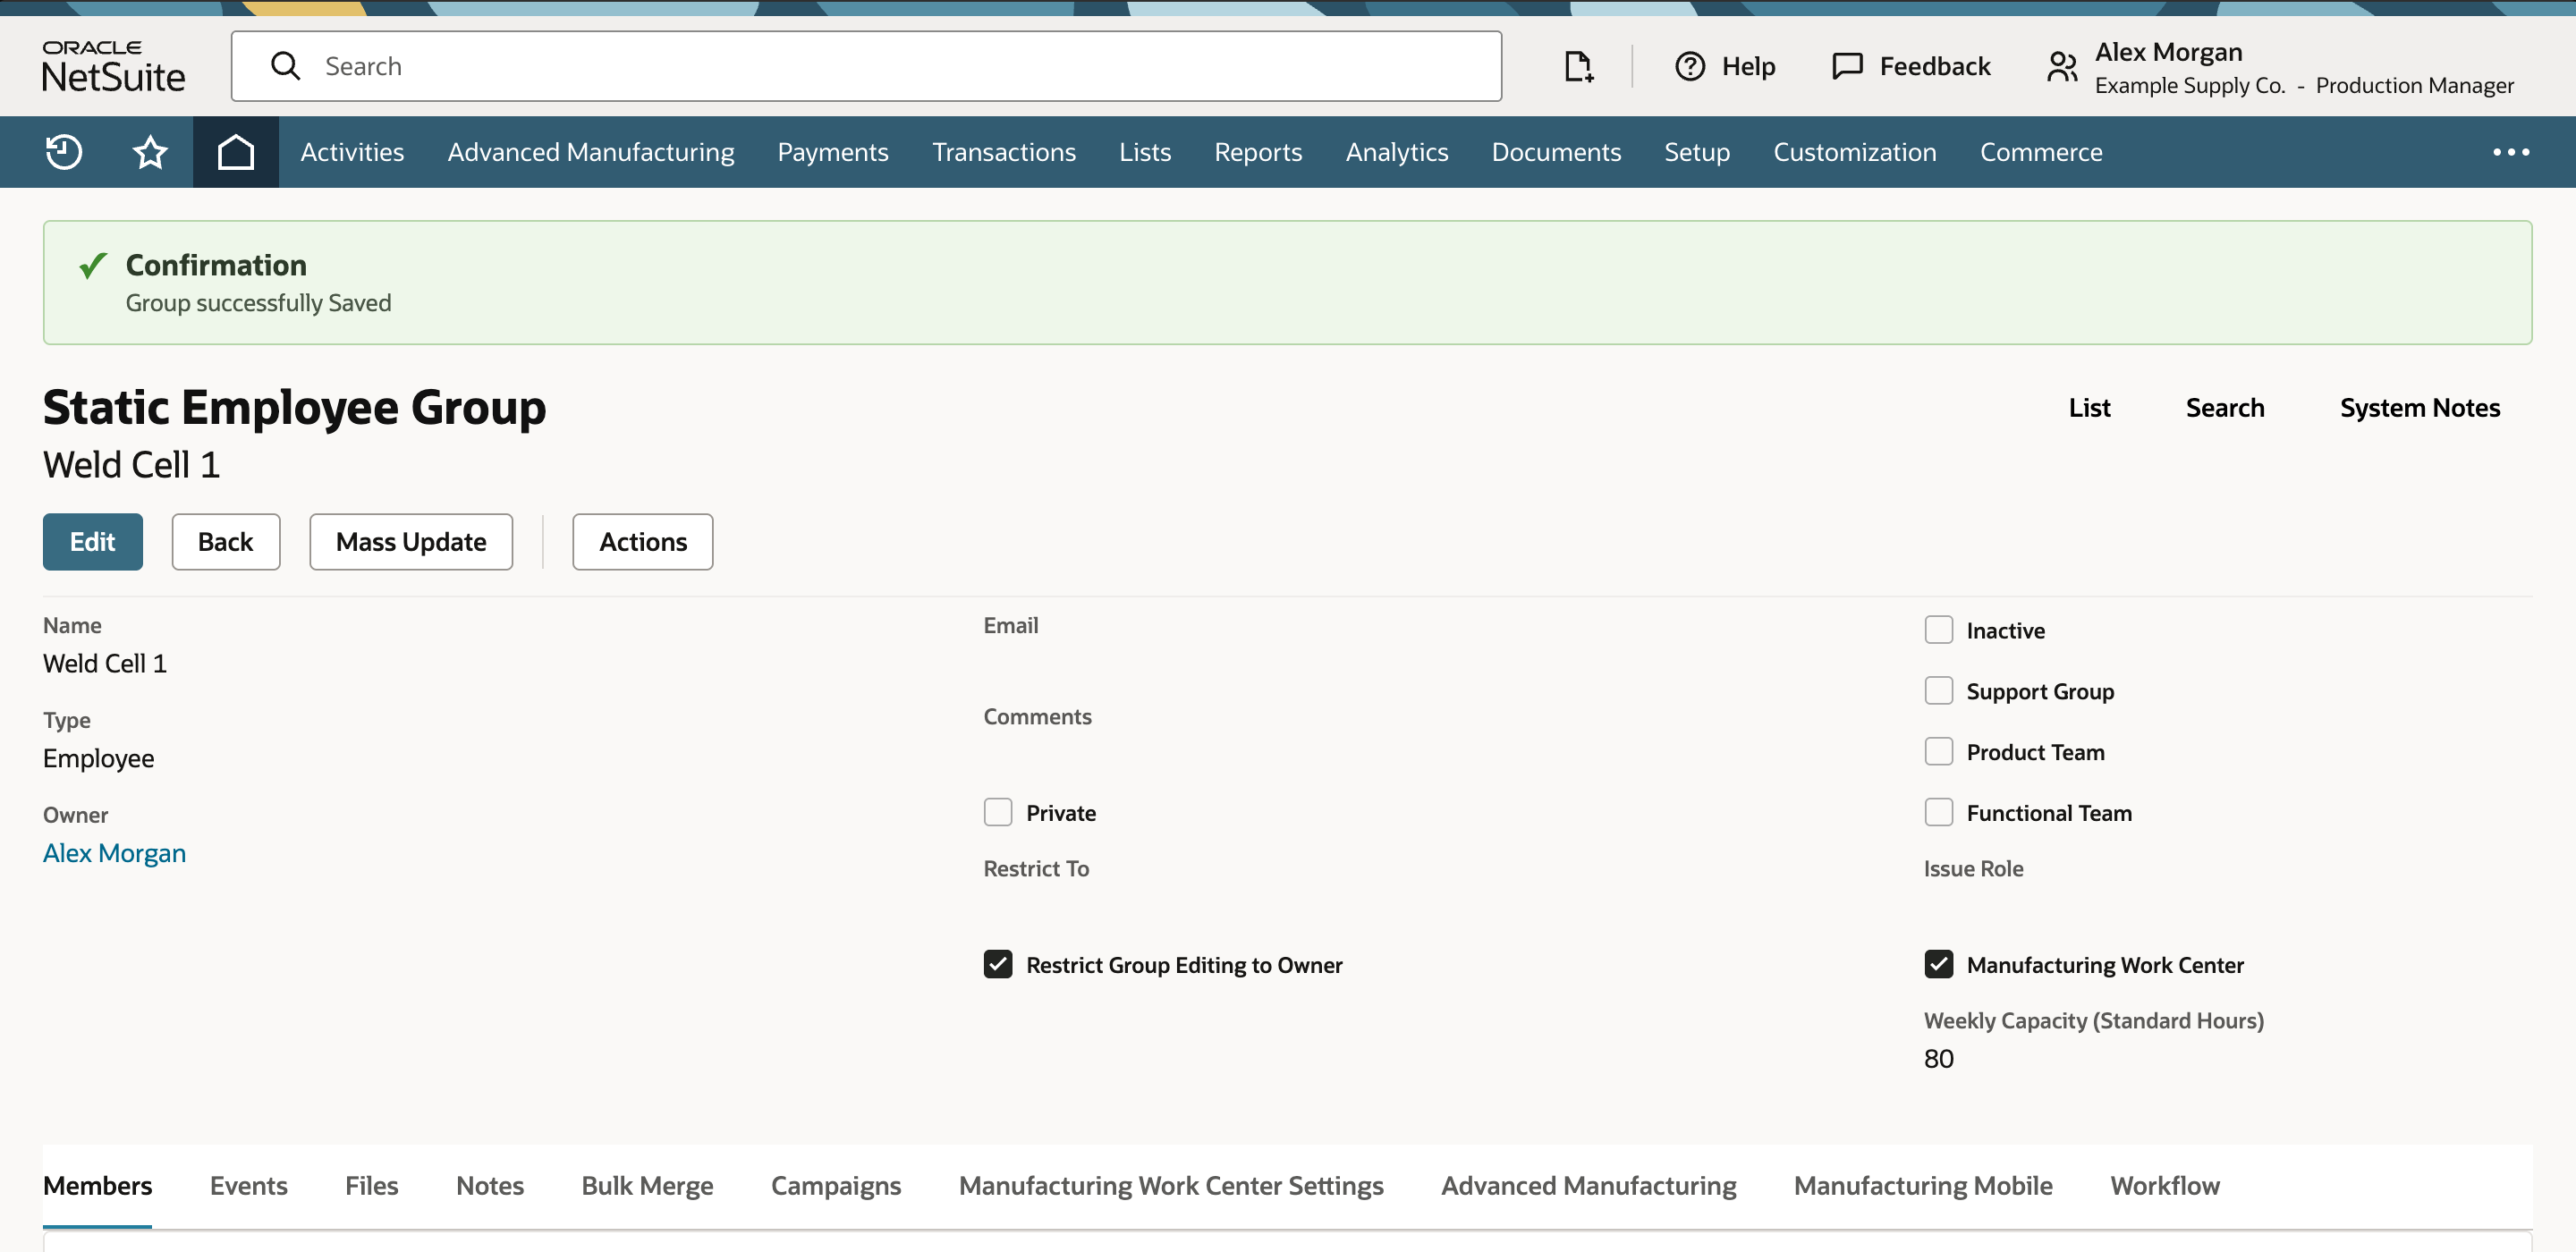
Task: Toggle the Inactive checkbox
Action: pyautogui.click(x=1938, y=630)
